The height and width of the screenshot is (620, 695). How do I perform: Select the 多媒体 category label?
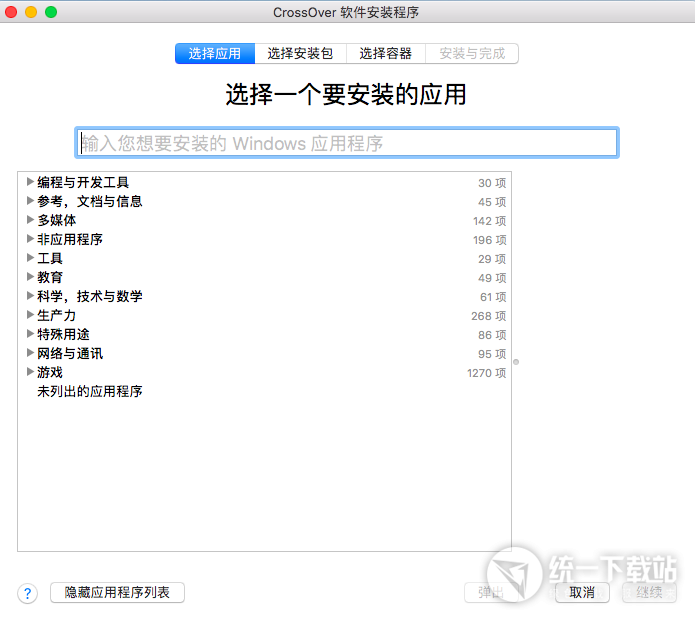click(x=57, y=220)
